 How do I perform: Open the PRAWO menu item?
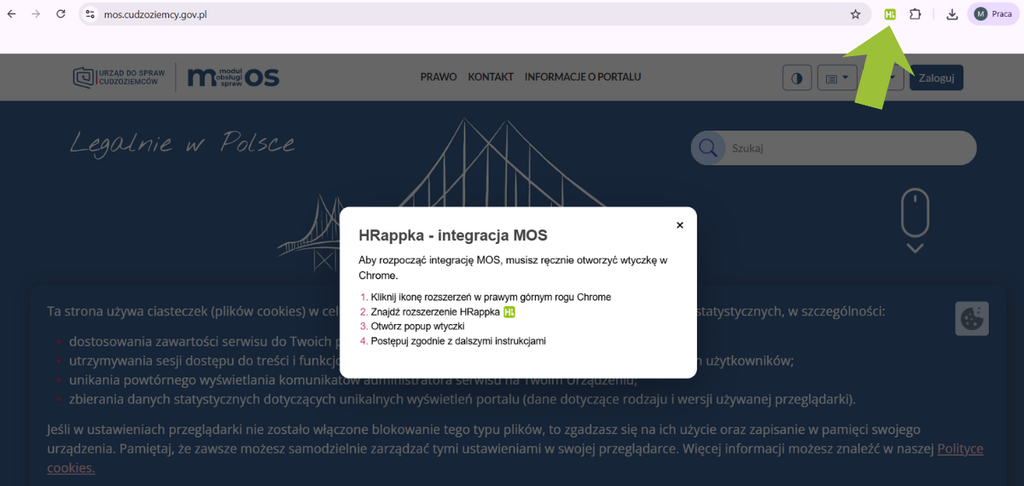(438, 76)
